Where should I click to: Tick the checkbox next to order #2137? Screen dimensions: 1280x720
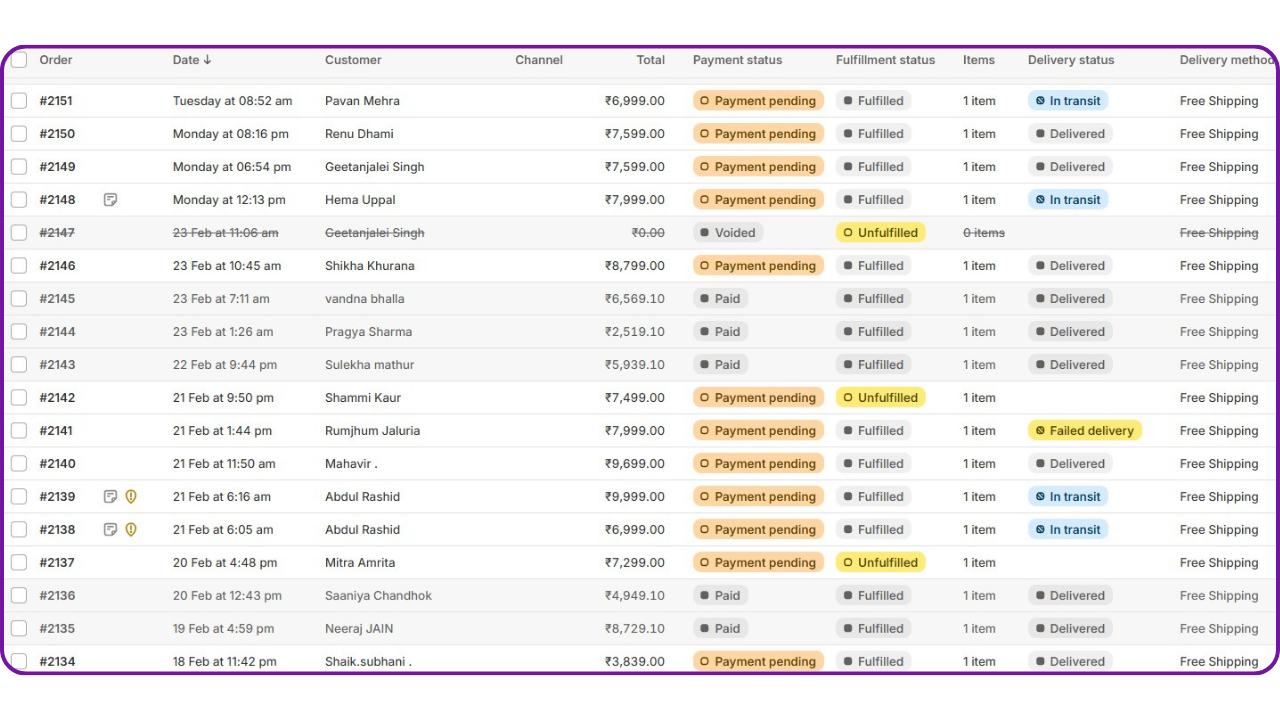pyautogui.click(x=19, y=563)
